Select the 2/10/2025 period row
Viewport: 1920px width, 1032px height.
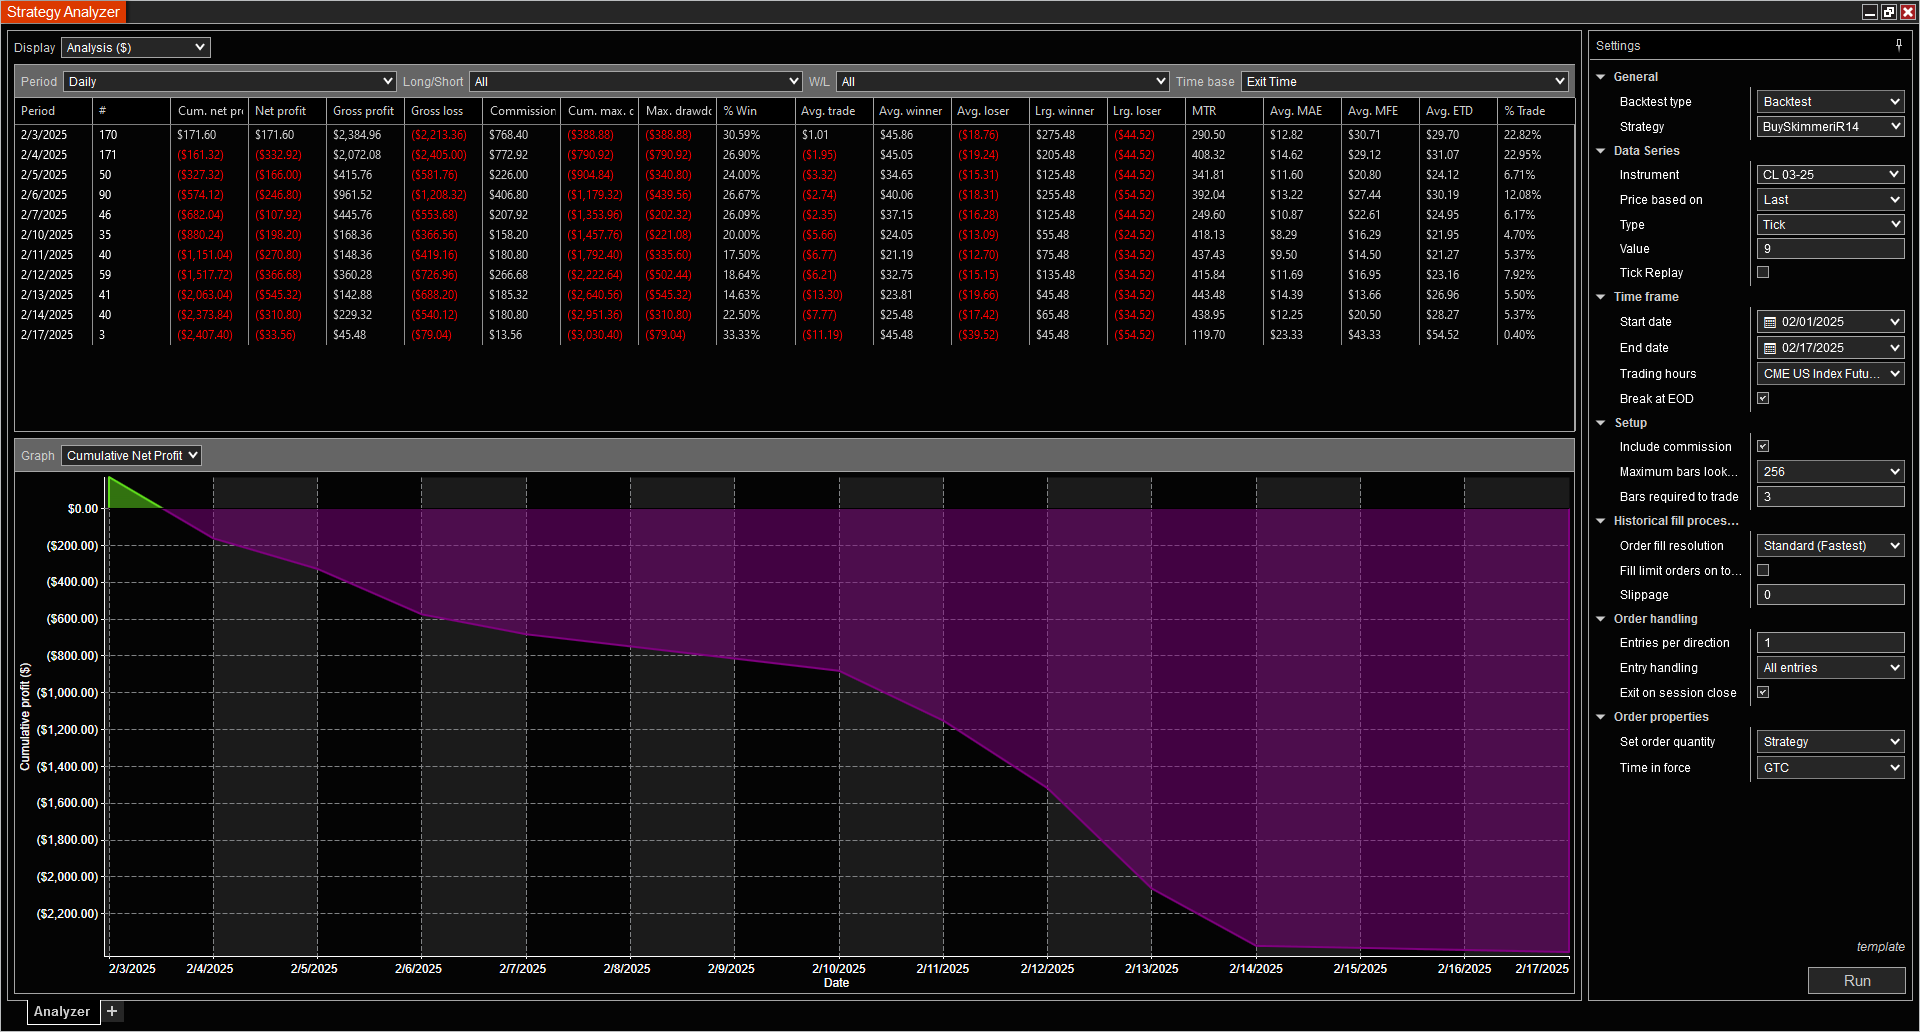(795, 235)
